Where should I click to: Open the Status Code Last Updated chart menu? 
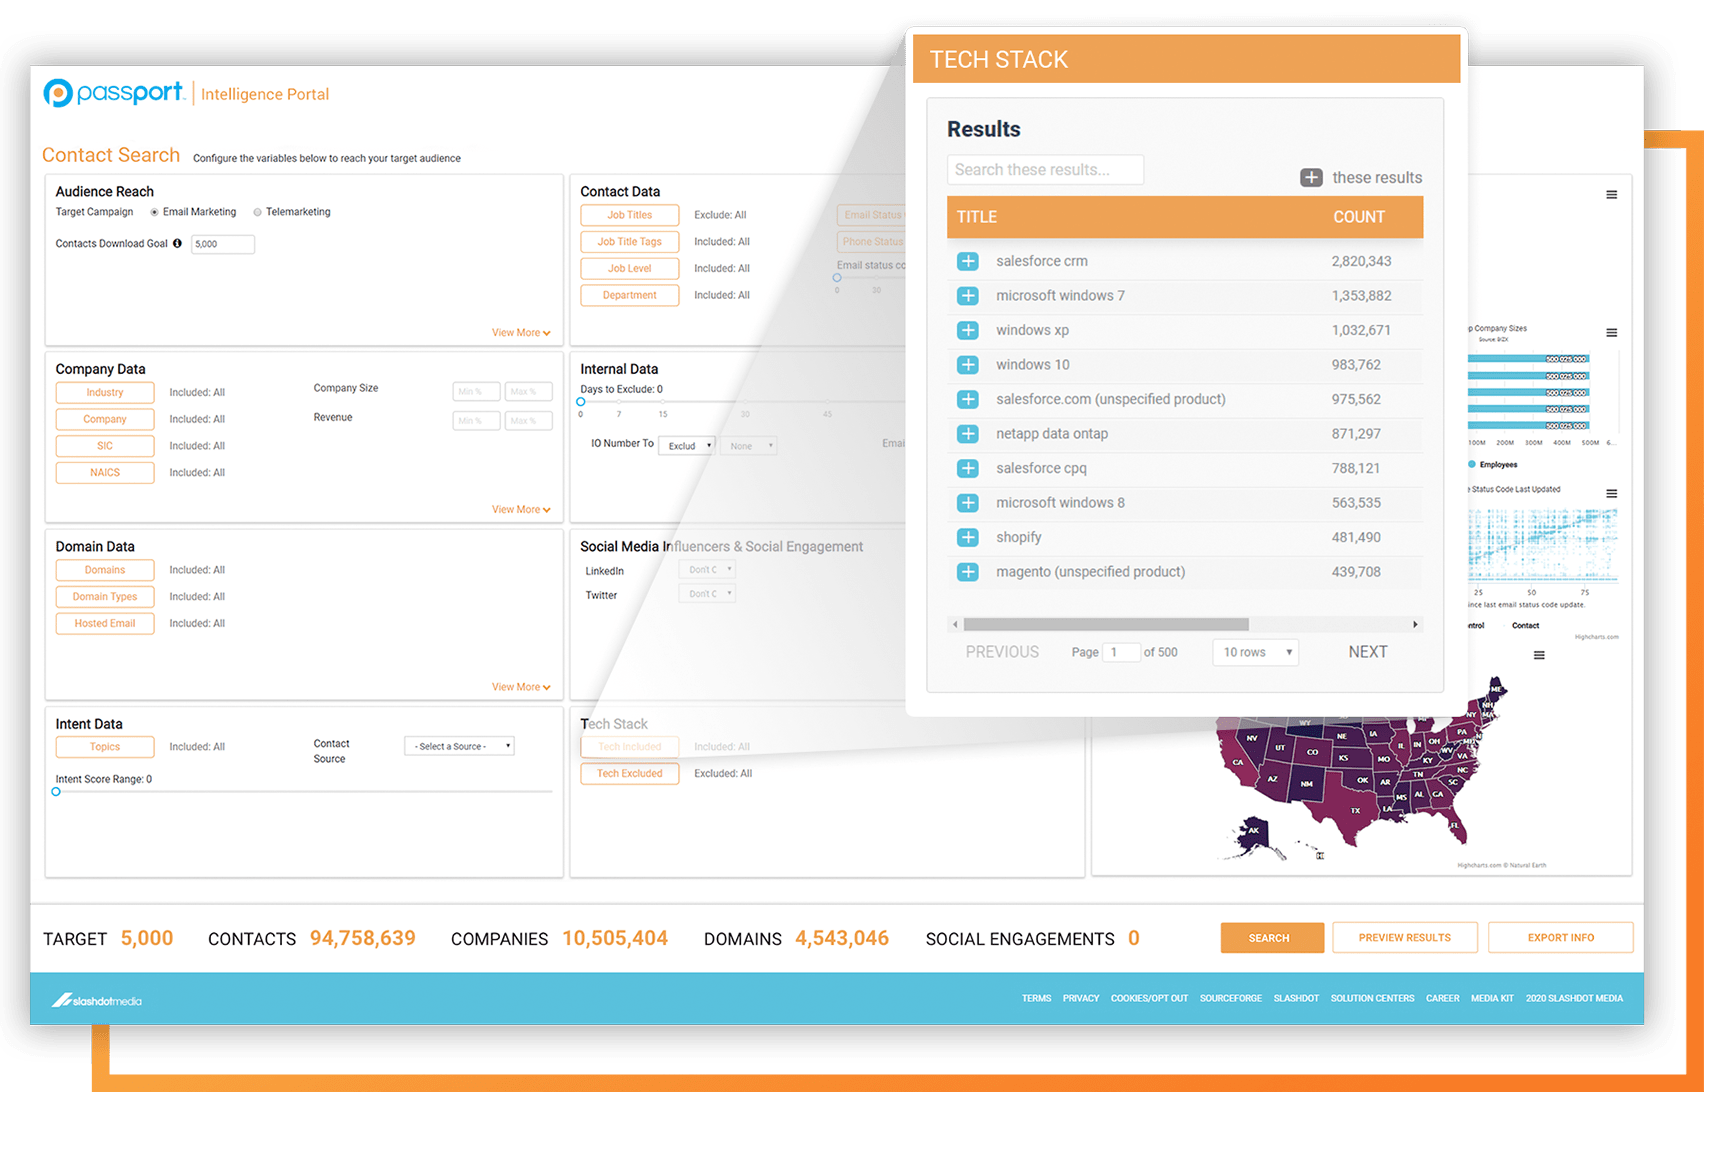[1612, 494]
